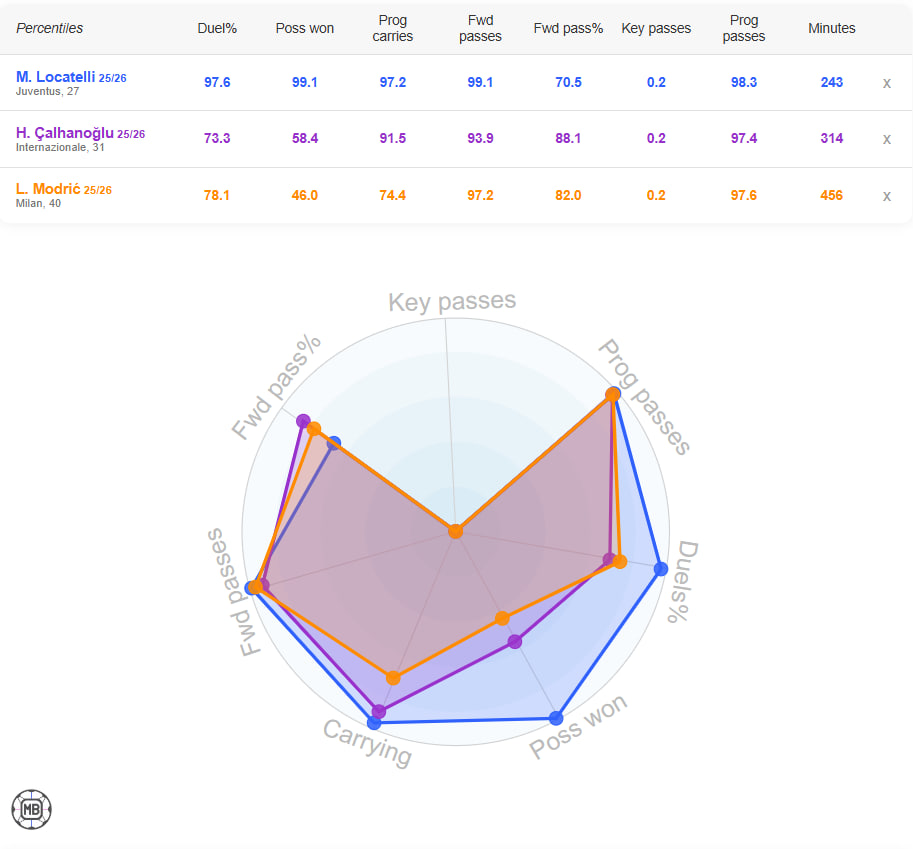
Task: Click the Percentiles header label
Action: tap(50, 28)
